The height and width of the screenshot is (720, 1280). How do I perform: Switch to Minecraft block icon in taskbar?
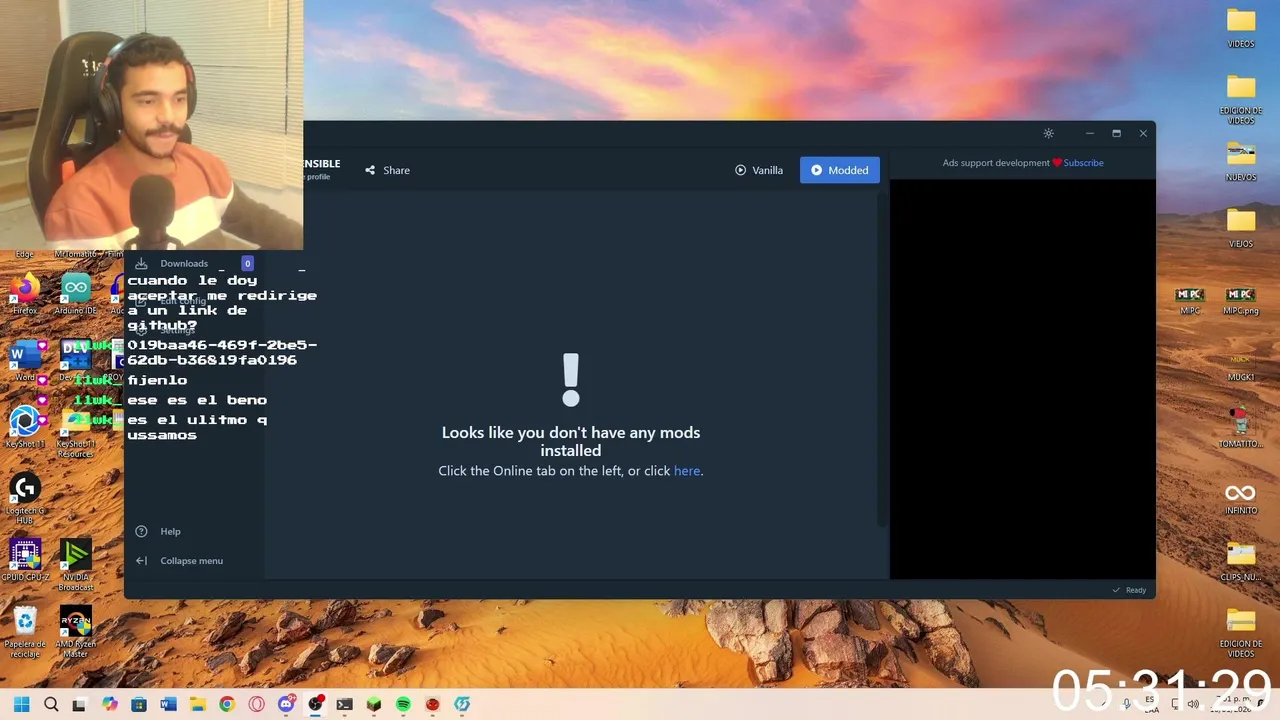pos(374,704)
